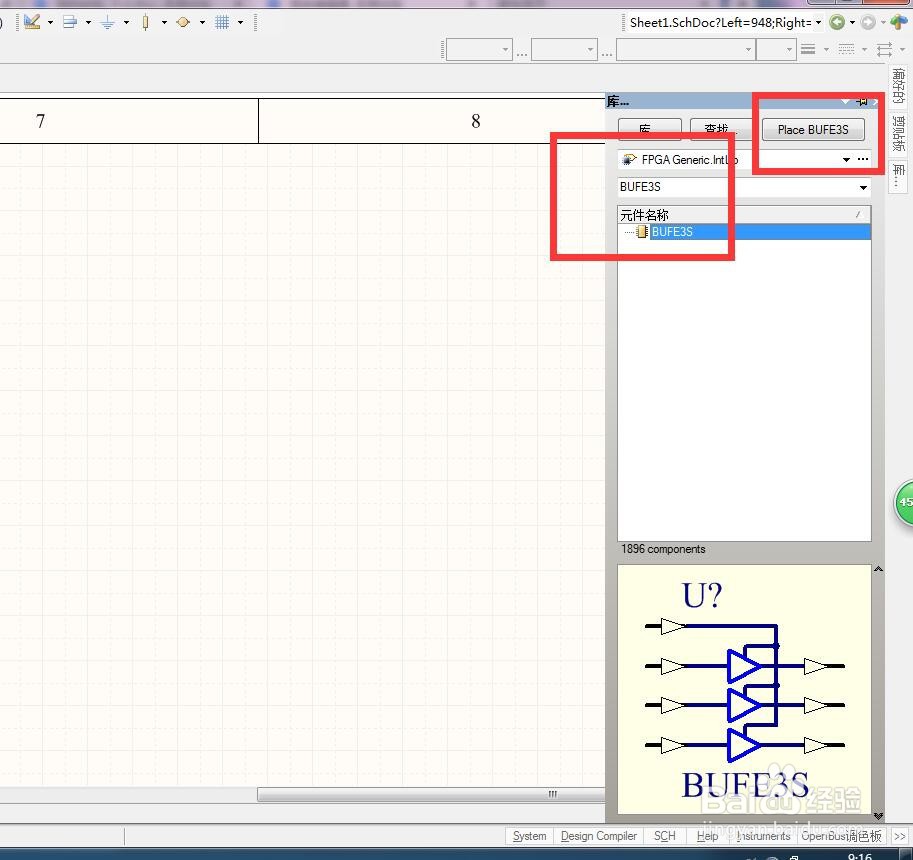Sort by the 元件名称 column header
Image resolution: width=913 pixels, height=860 pixels.
point(744,215)
